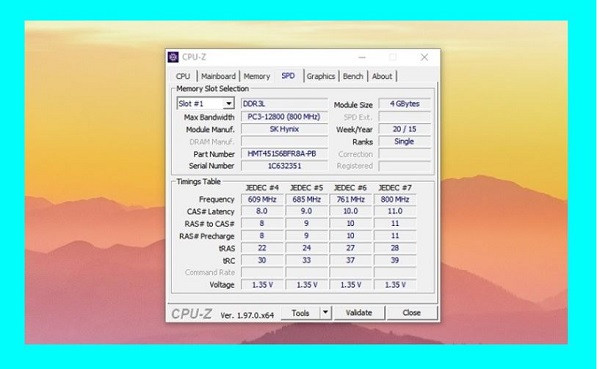600x369 pixels.
Task: Open the CPU tab
Action: click(183, 76)
